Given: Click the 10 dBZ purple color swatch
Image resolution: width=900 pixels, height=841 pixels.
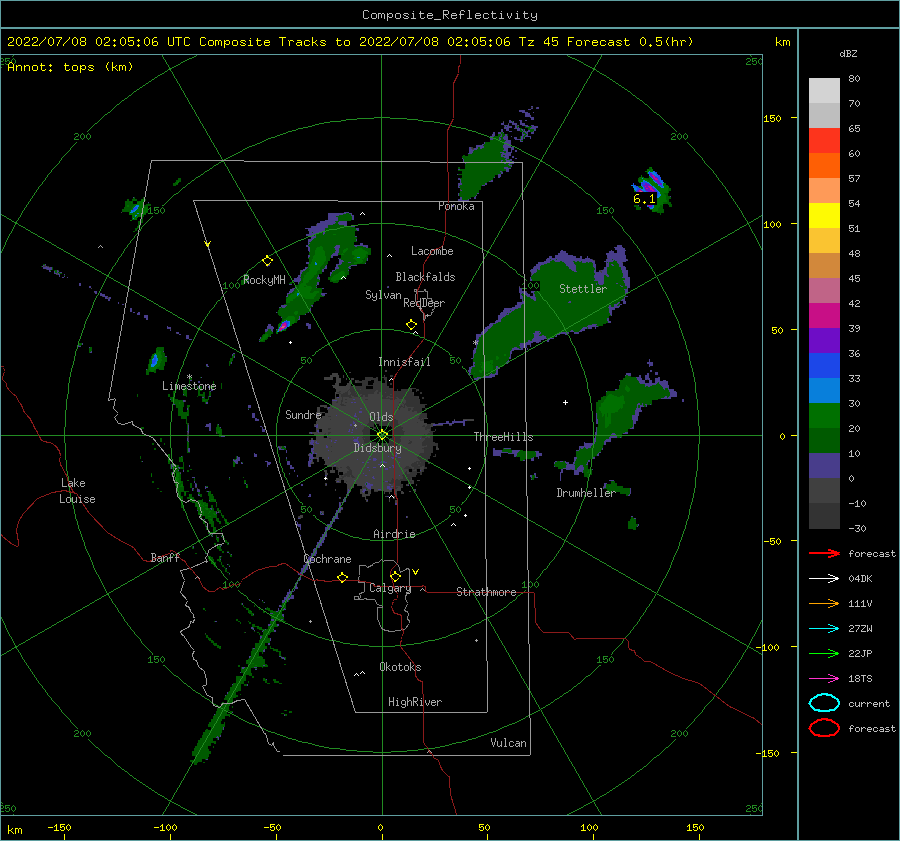Looking at the screenshot, I should (824, 465).
